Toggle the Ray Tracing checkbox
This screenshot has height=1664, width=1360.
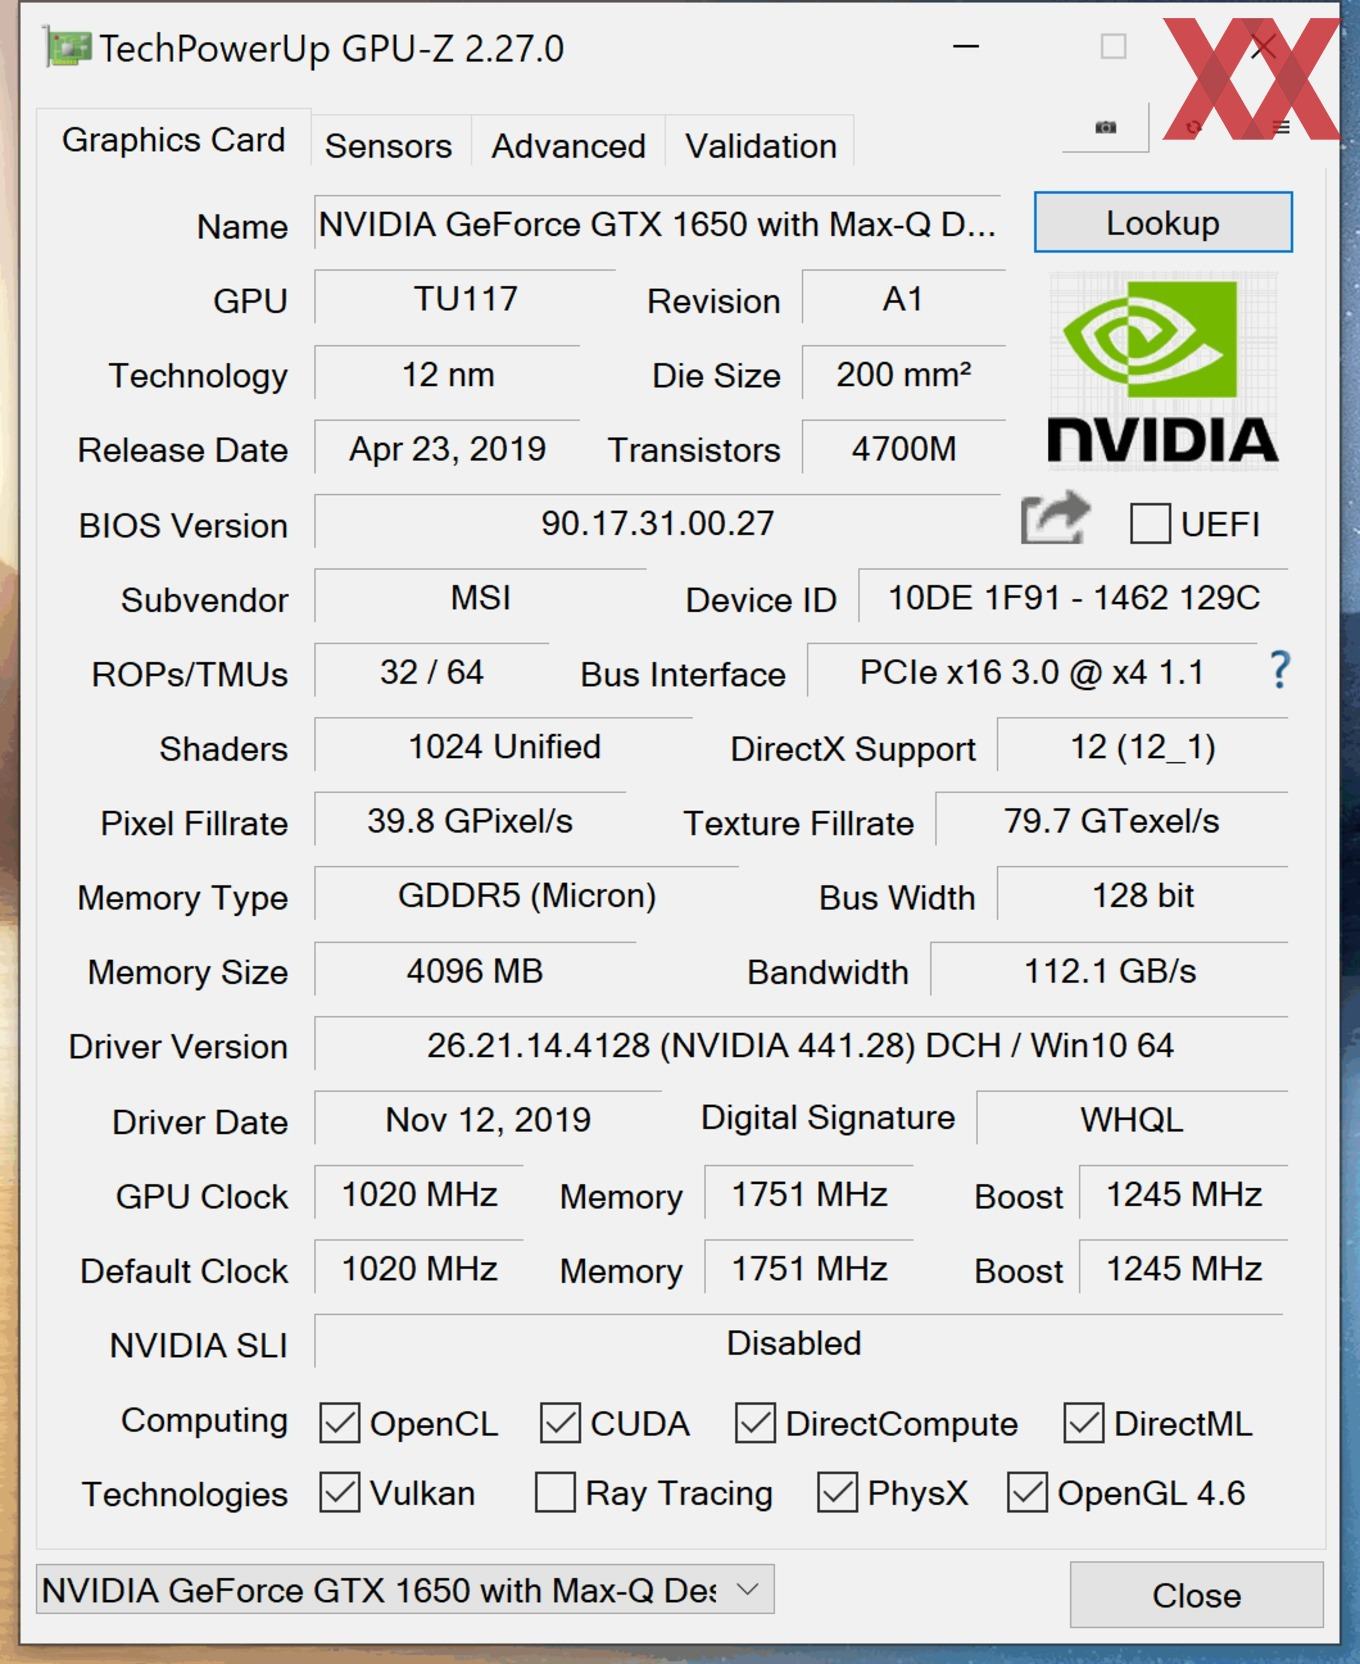click(555, 1492)
